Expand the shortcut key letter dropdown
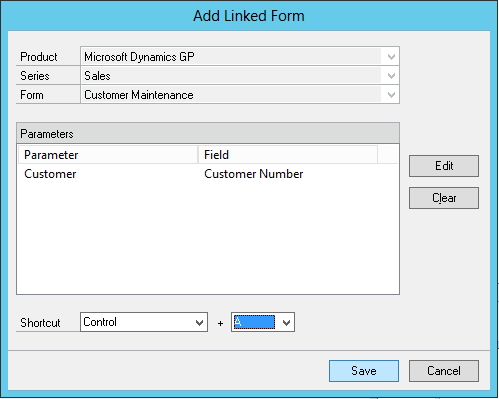Image resolution: width=499 pixels, height=399 pixels. (x=286, y=322)
